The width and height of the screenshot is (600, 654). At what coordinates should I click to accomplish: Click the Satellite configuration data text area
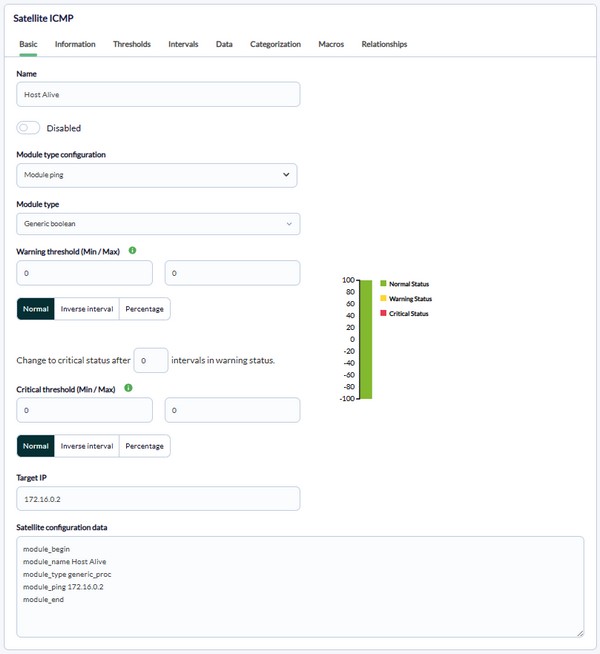pos(300,587)
